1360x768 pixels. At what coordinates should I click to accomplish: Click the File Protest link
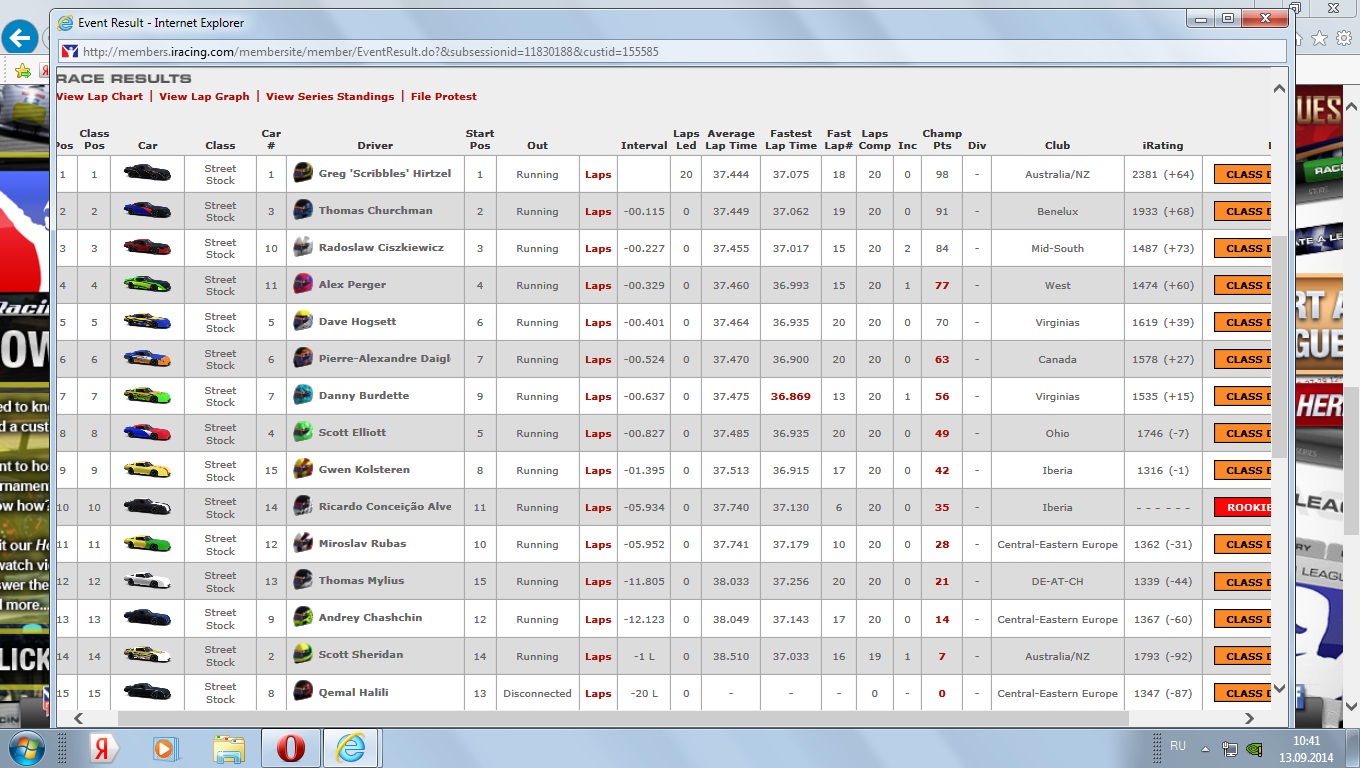[443, 97]
